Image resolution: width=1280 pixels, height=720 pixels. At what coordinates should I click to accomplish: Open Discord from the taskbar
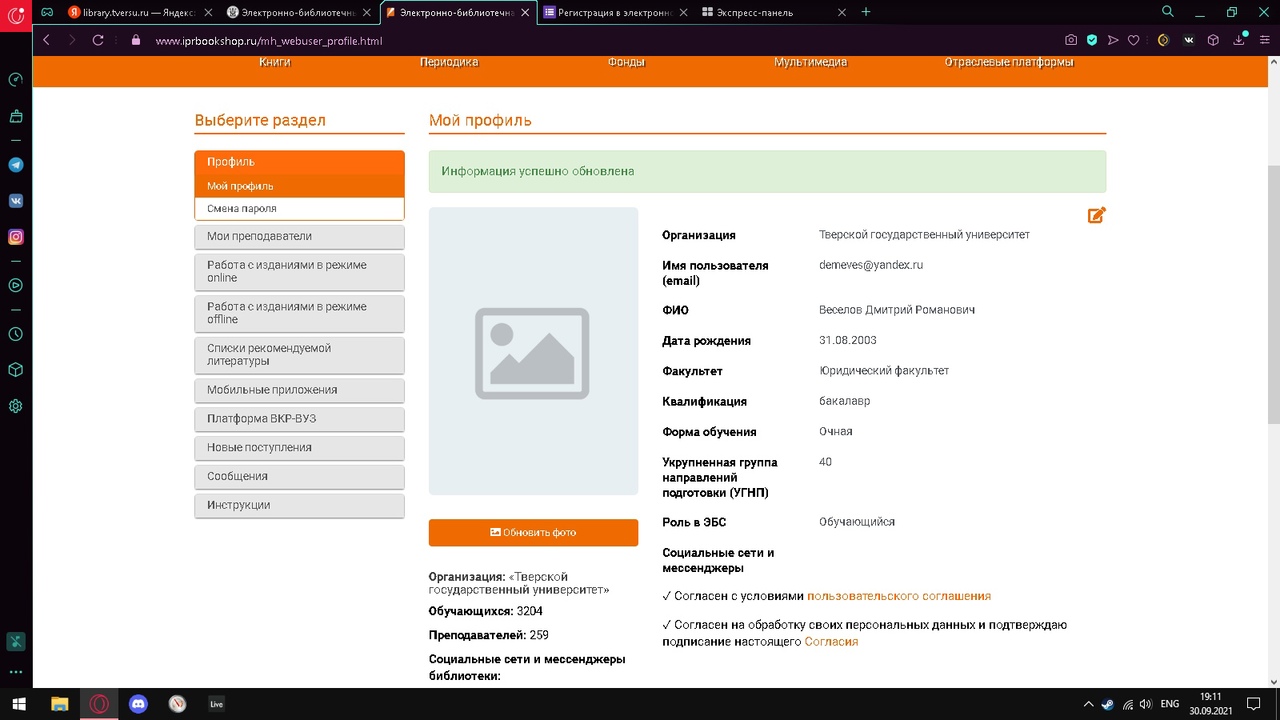(138, 704)
